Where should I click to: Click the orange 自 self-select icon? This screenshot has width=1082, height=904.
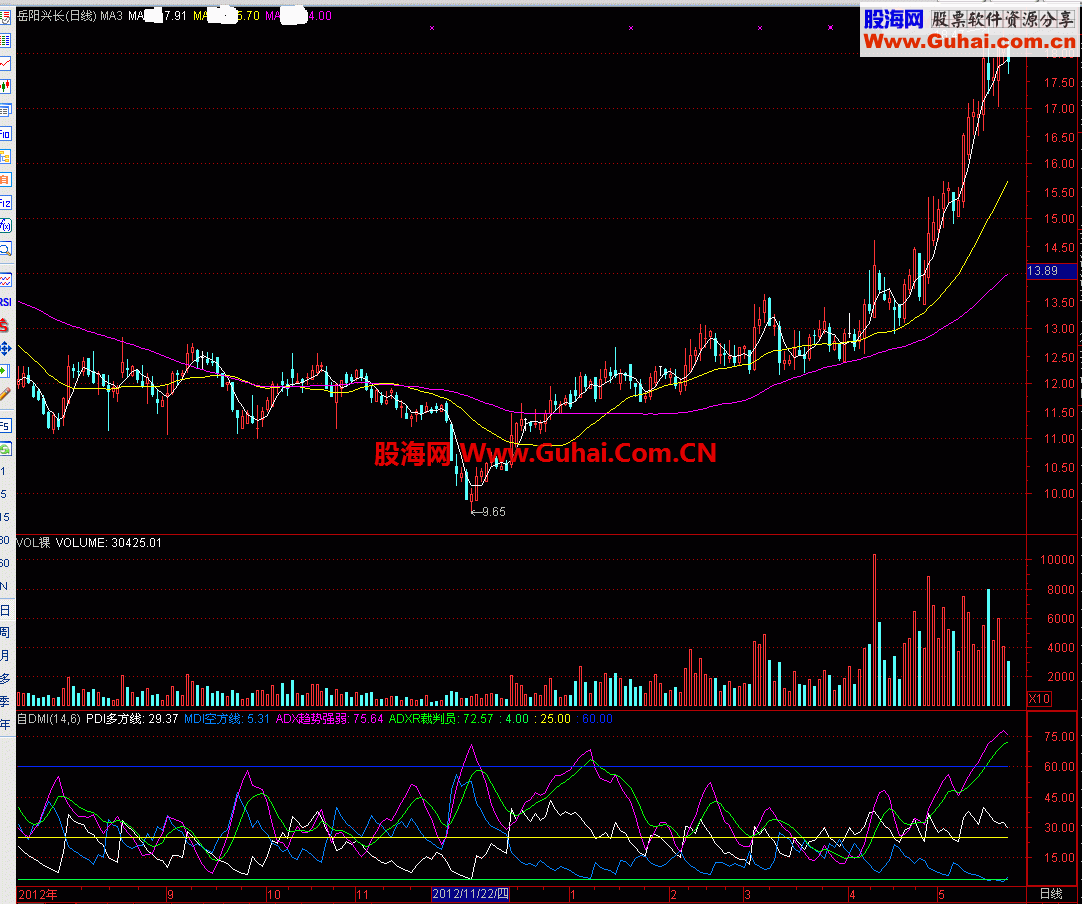[5, 180]
